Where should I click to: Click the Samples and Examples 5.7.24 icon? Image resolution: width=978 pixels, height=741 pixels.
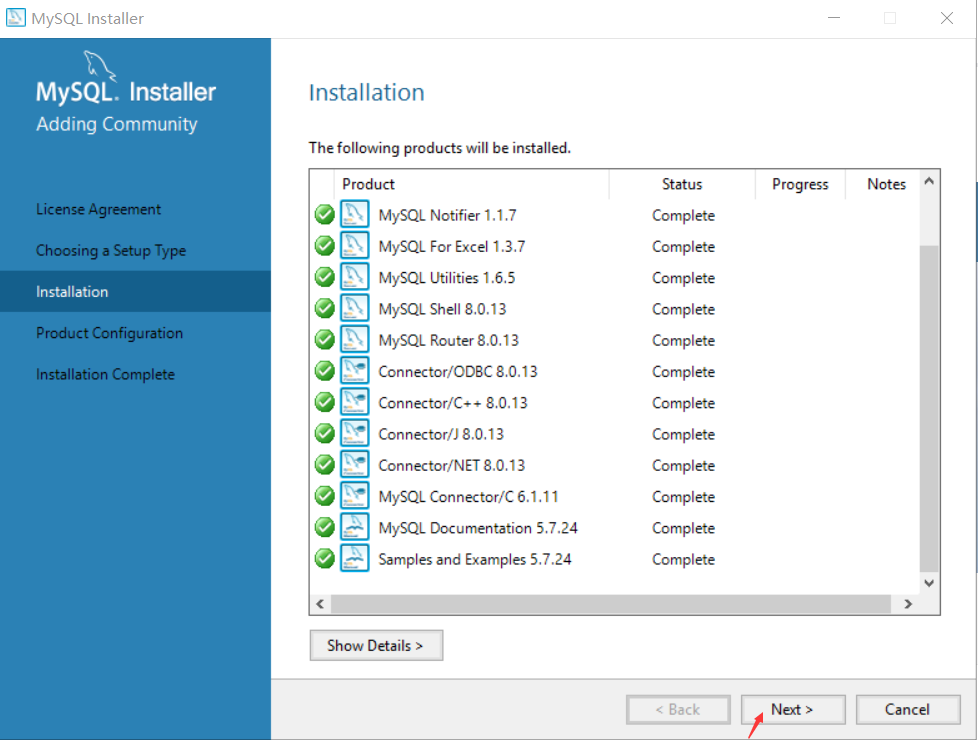(354, 558)
